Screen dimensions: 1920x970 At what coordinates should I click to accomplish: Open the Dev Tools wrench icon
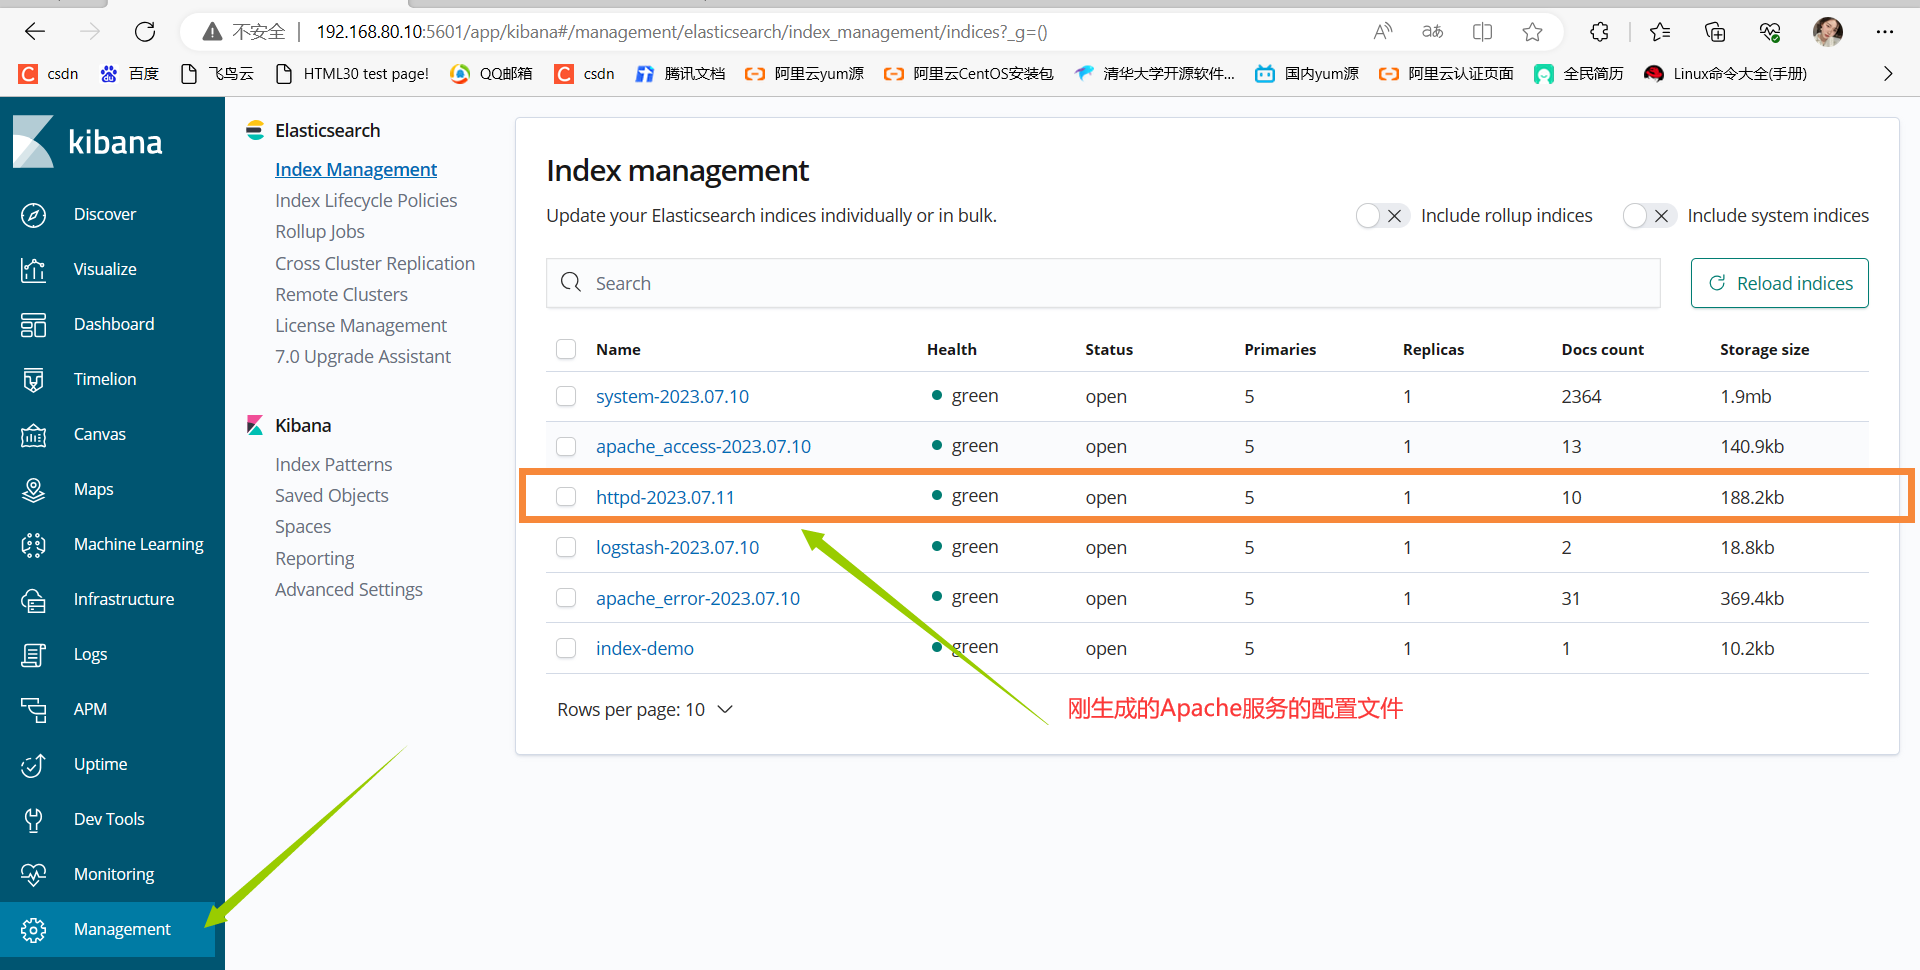coord(33,820)
